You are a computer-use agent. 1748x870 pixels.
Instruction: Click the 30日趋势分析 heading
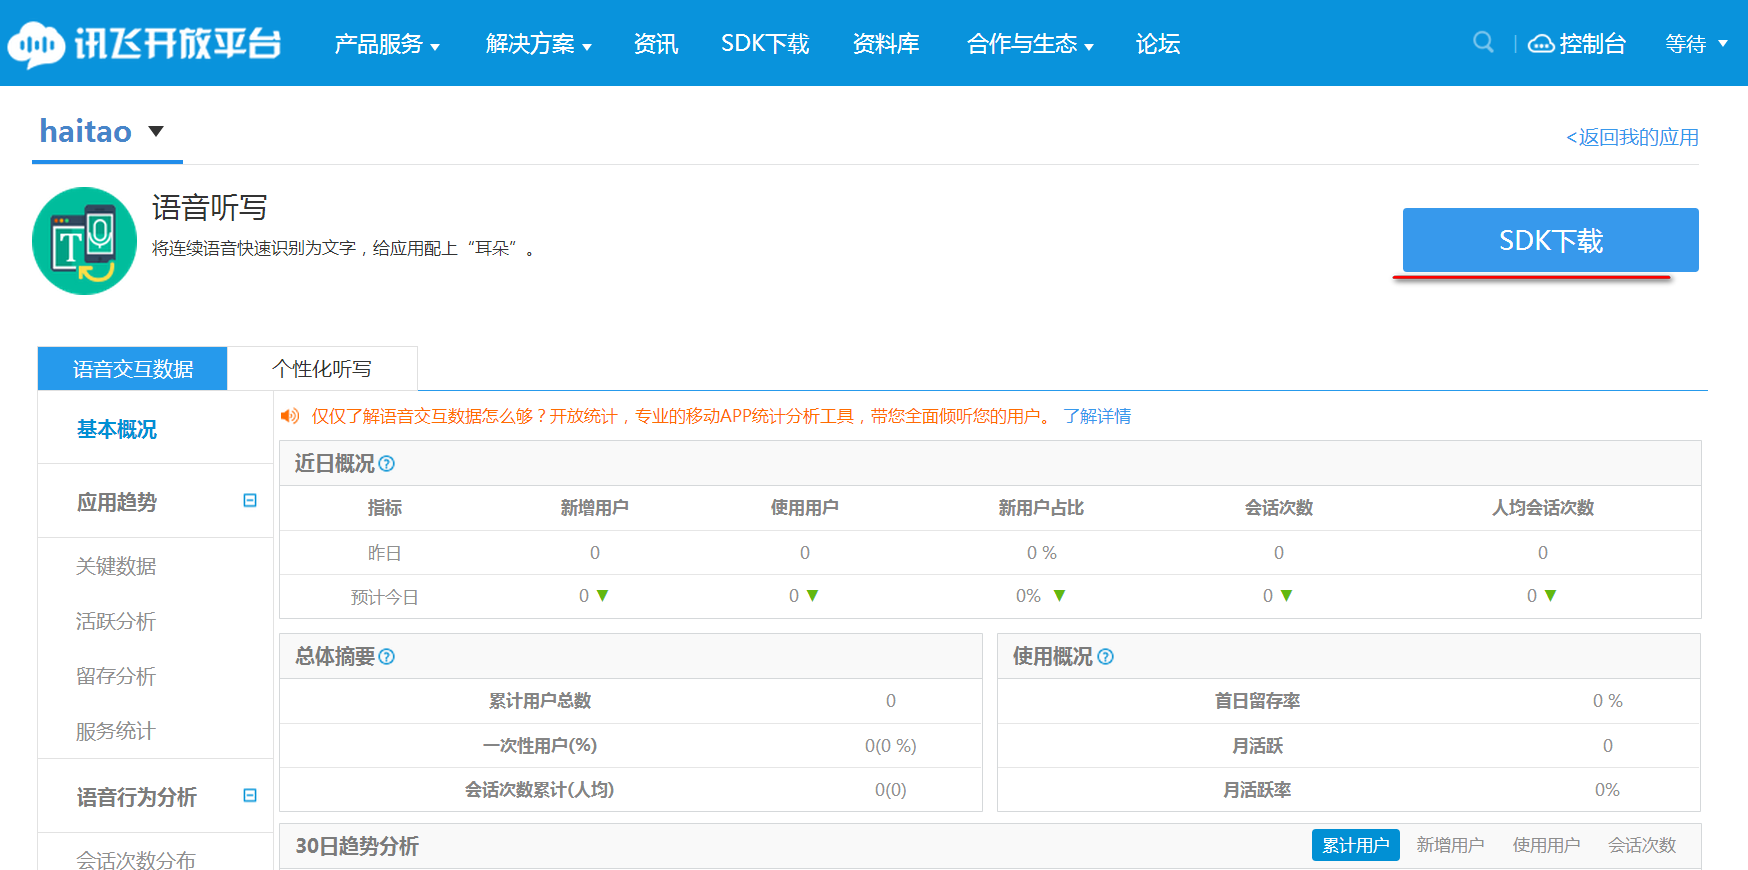357,846
